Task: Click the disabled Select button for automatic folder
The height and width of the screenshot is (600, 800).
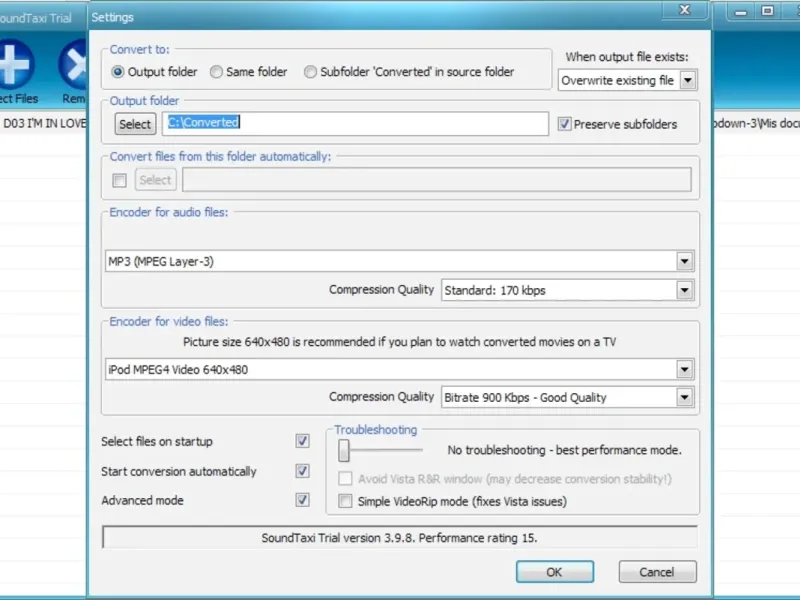Action: (156, 180)
